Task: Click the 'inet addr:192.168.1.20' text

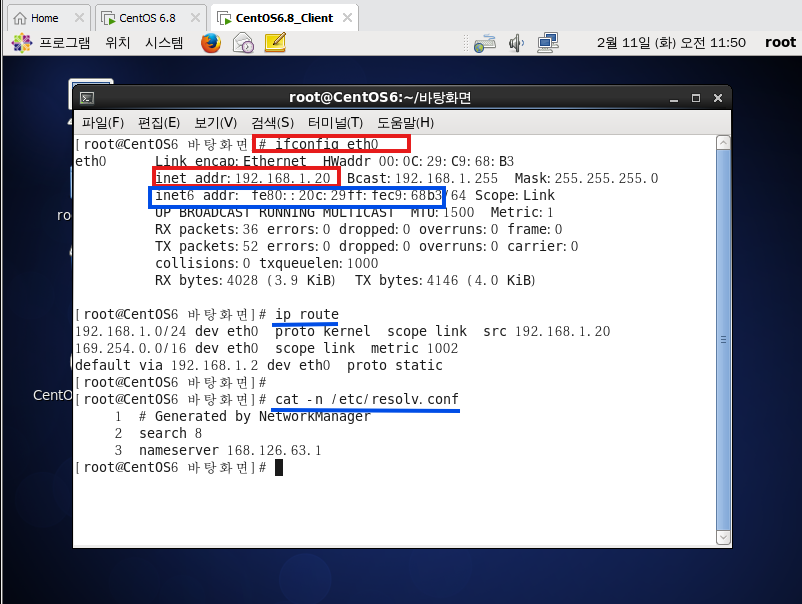Action: (x=242, y=178)
